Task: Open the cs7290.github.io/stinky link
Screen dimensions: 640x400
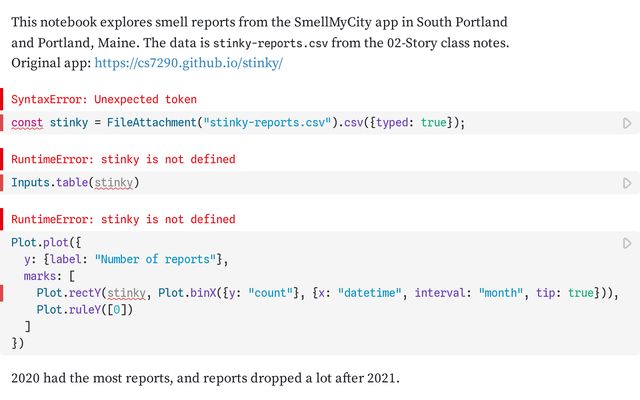Action: click(189, 63)
